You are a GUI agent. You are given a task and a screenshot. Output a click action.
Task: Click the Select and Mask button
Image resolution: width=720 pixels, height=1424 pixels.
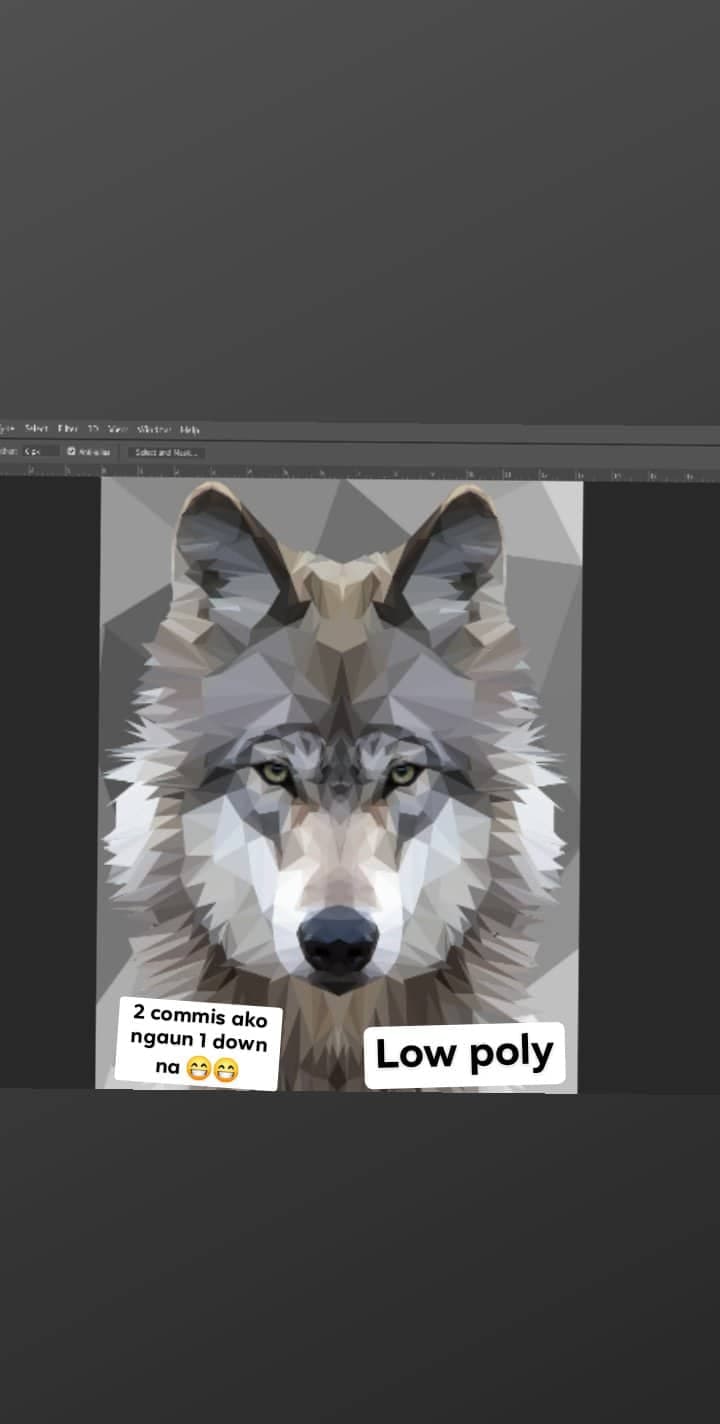pos(166,452)
